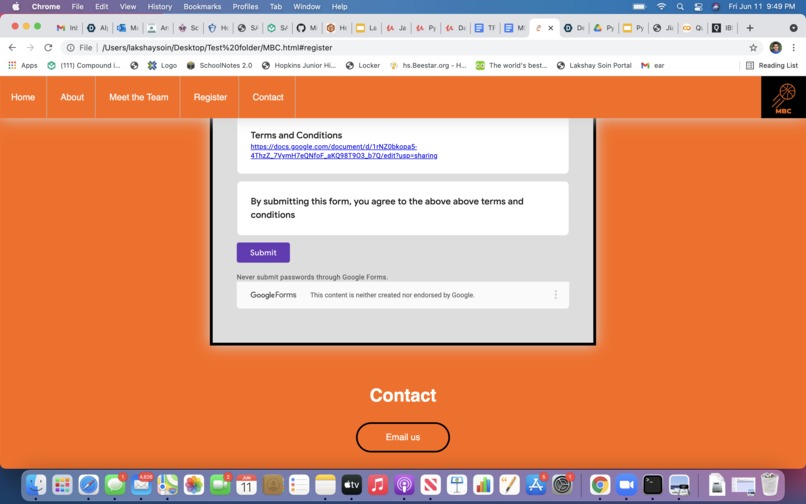
Task: Open the Chrome File menu
Action: pos(78,7)
